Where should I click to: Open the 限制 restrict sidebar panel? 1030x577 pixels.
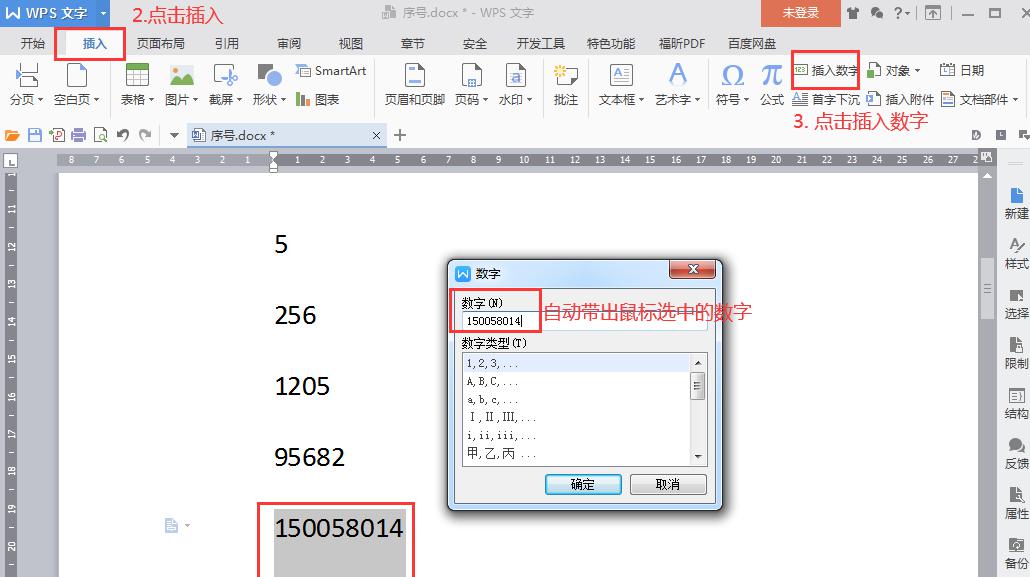coord(1016,354)
